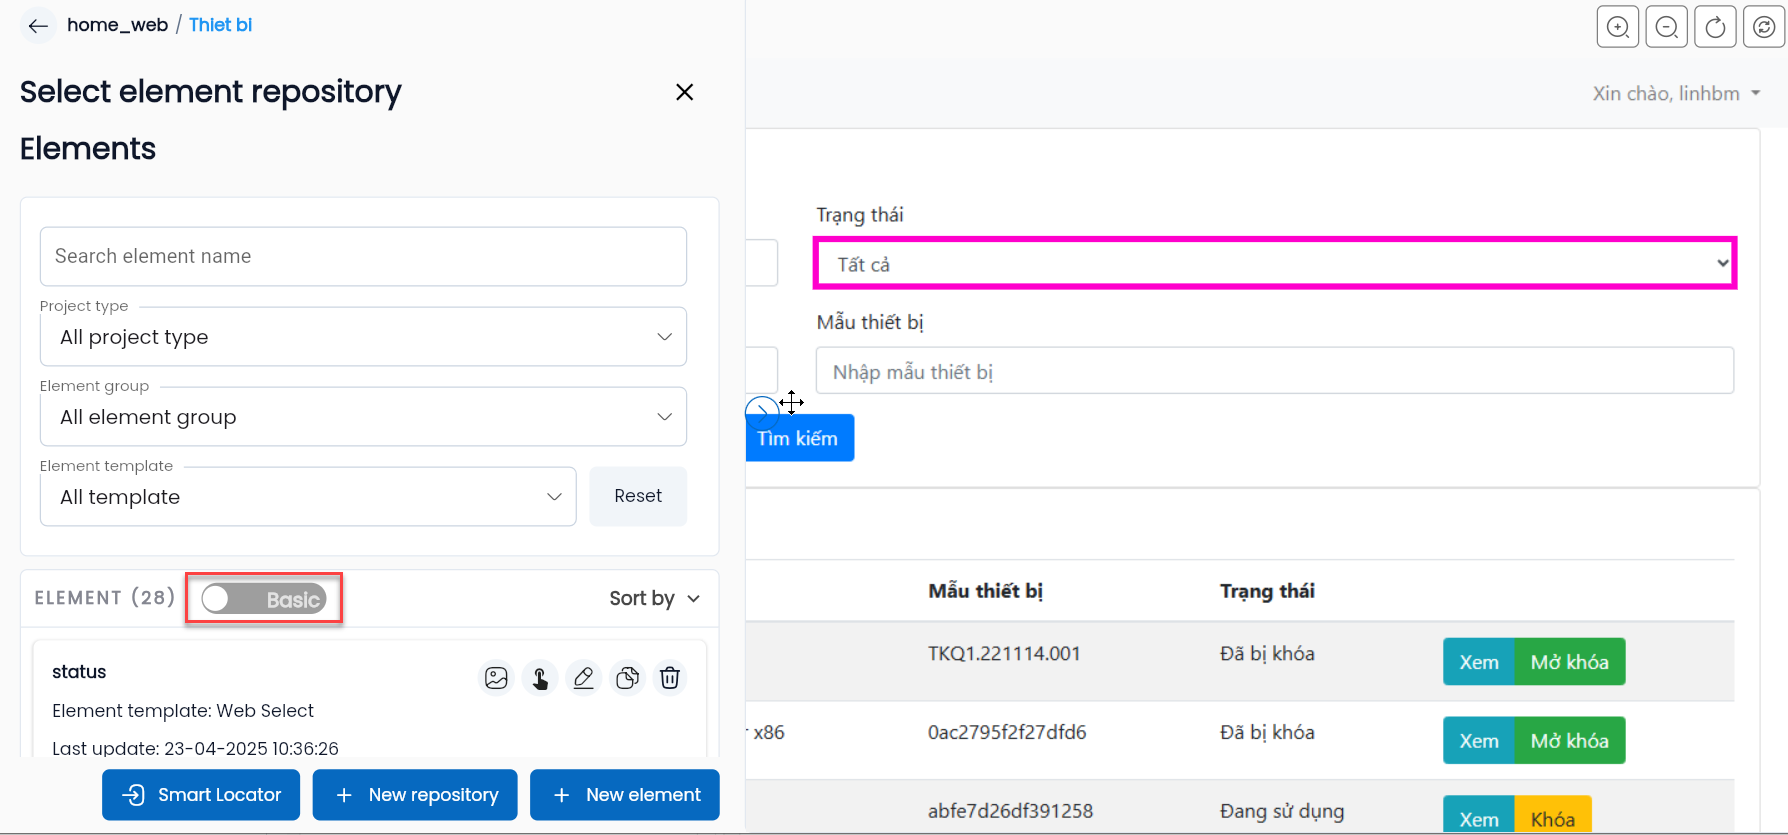Click the 'Last update: 23-04-2025 10:36:26' text
The width and height of the screenshot is (1788, 835).
click(195, 748)
